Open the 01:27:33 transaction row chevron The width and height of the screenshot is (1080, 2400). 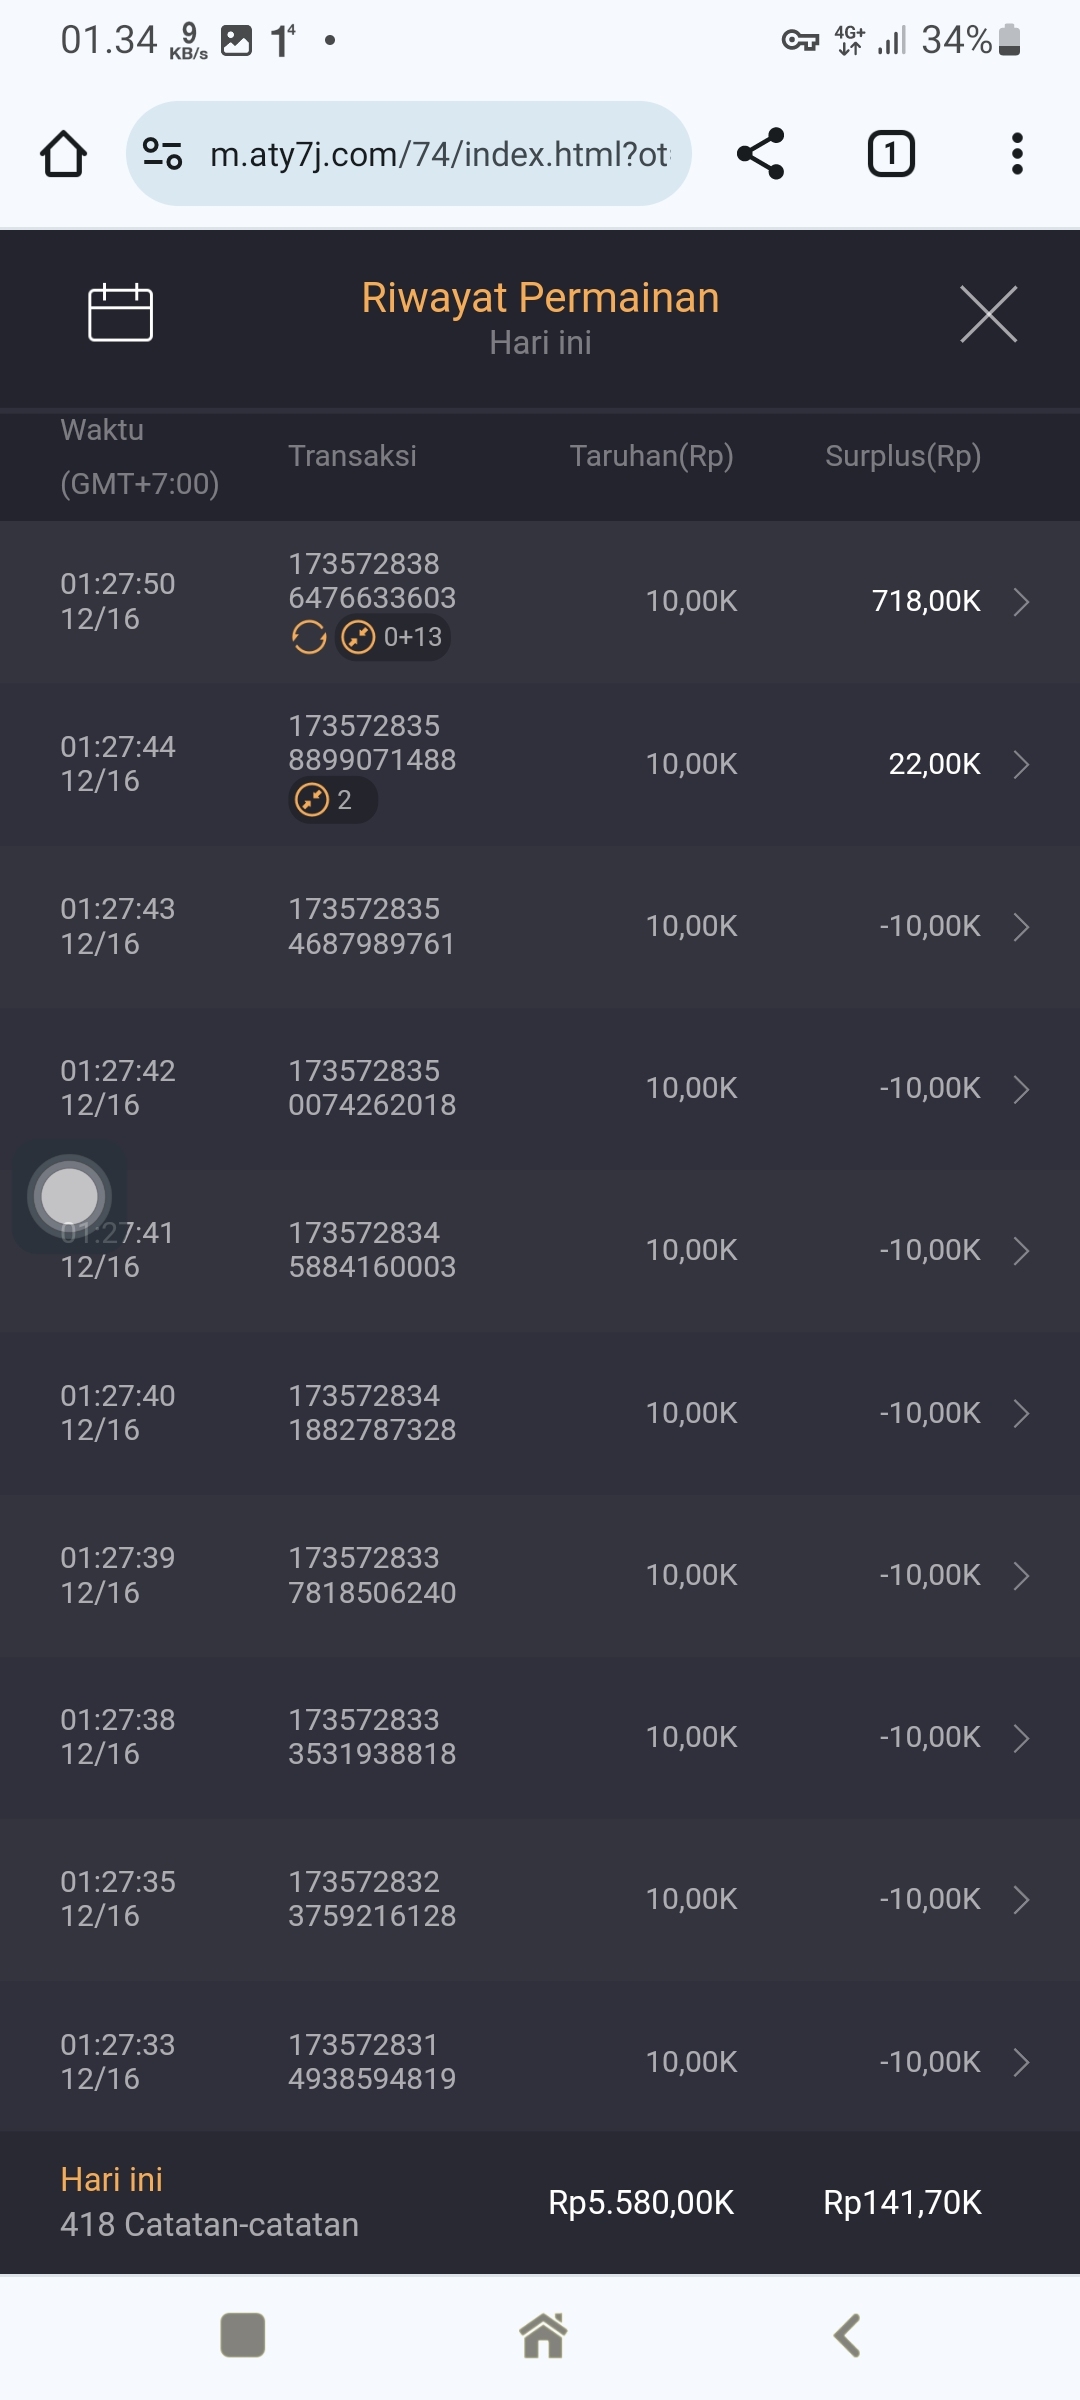click(x=1021, y=2062)
